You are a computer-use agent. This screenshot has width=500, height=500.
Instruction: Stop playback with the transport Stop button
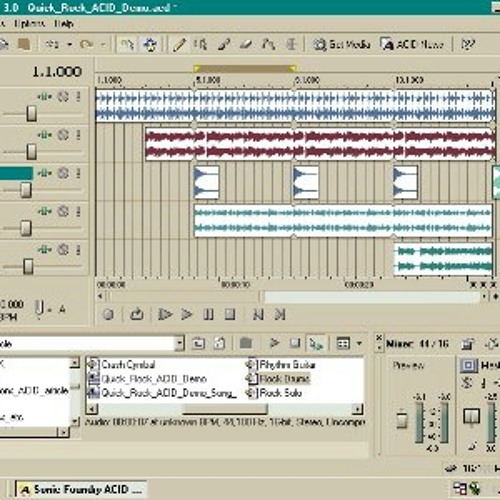(230, 314)
